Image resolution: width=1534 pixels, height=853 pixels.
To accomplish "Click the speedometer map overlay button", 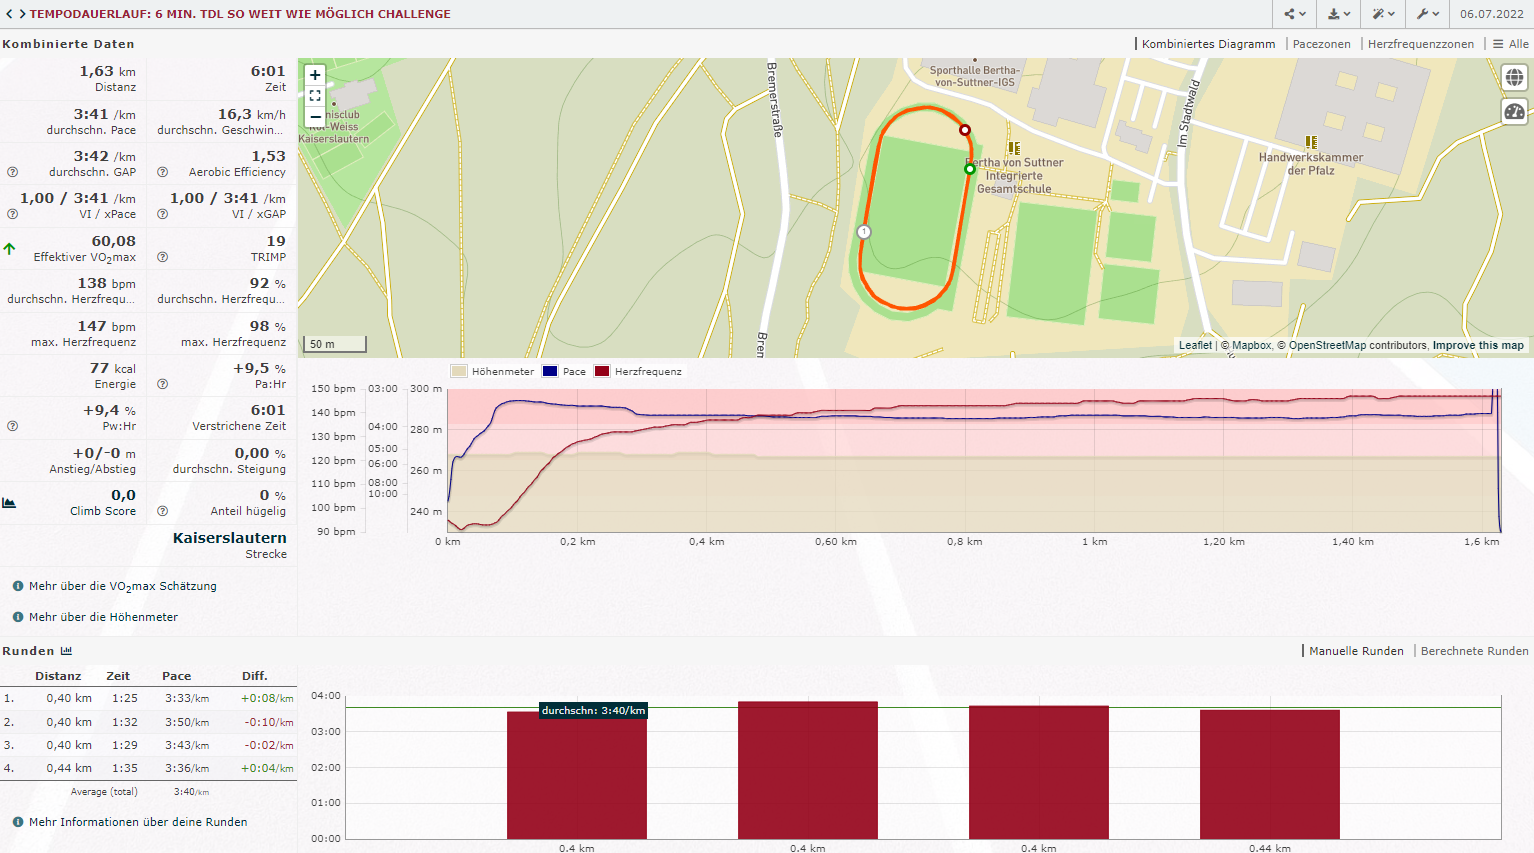I will click(1514, 111).
